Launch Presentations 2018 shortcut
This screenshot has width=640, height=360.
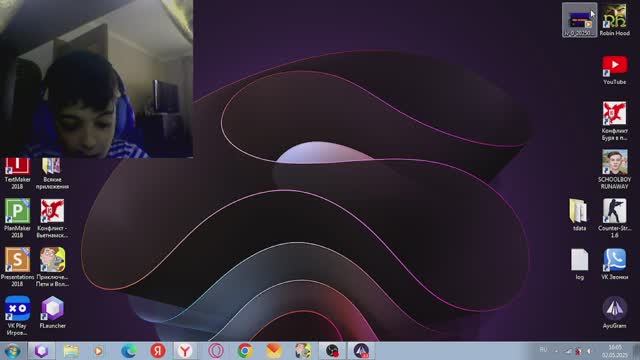click(x=17, y=267)
